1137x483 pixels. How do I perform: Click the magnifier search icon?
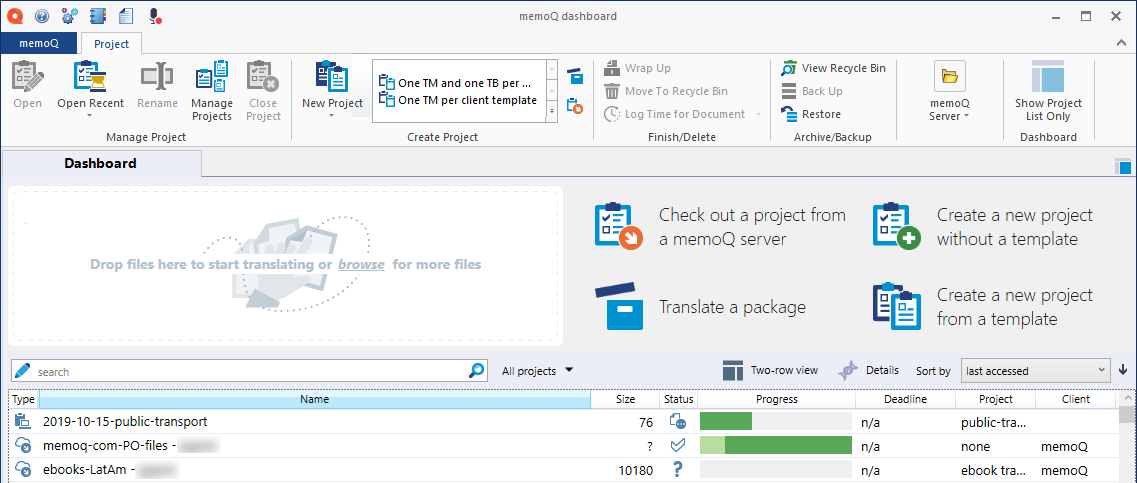(476, 371)
